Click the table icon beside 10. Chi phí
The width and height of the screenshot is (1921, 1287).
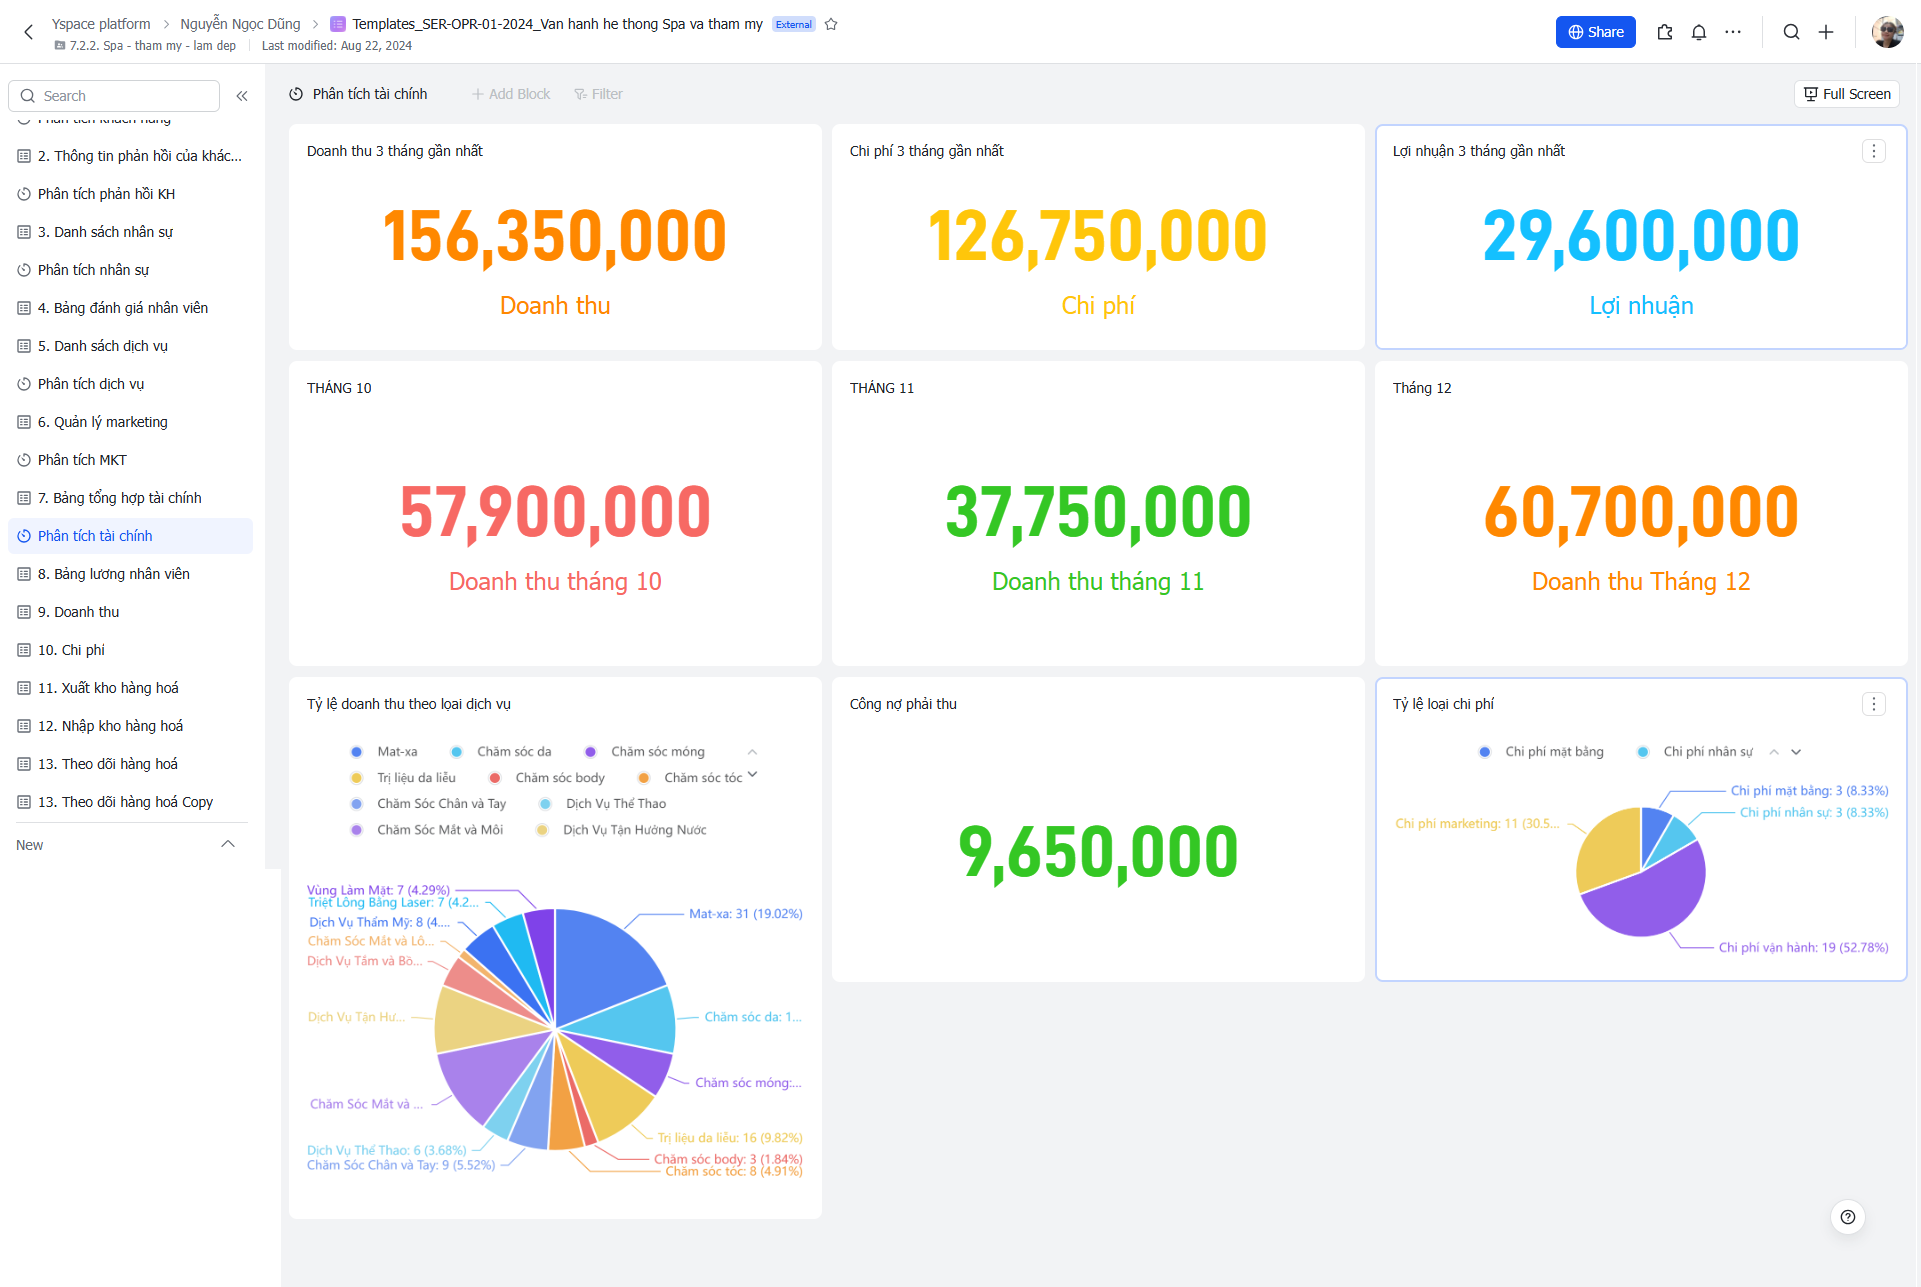click(x=24, y=650)
